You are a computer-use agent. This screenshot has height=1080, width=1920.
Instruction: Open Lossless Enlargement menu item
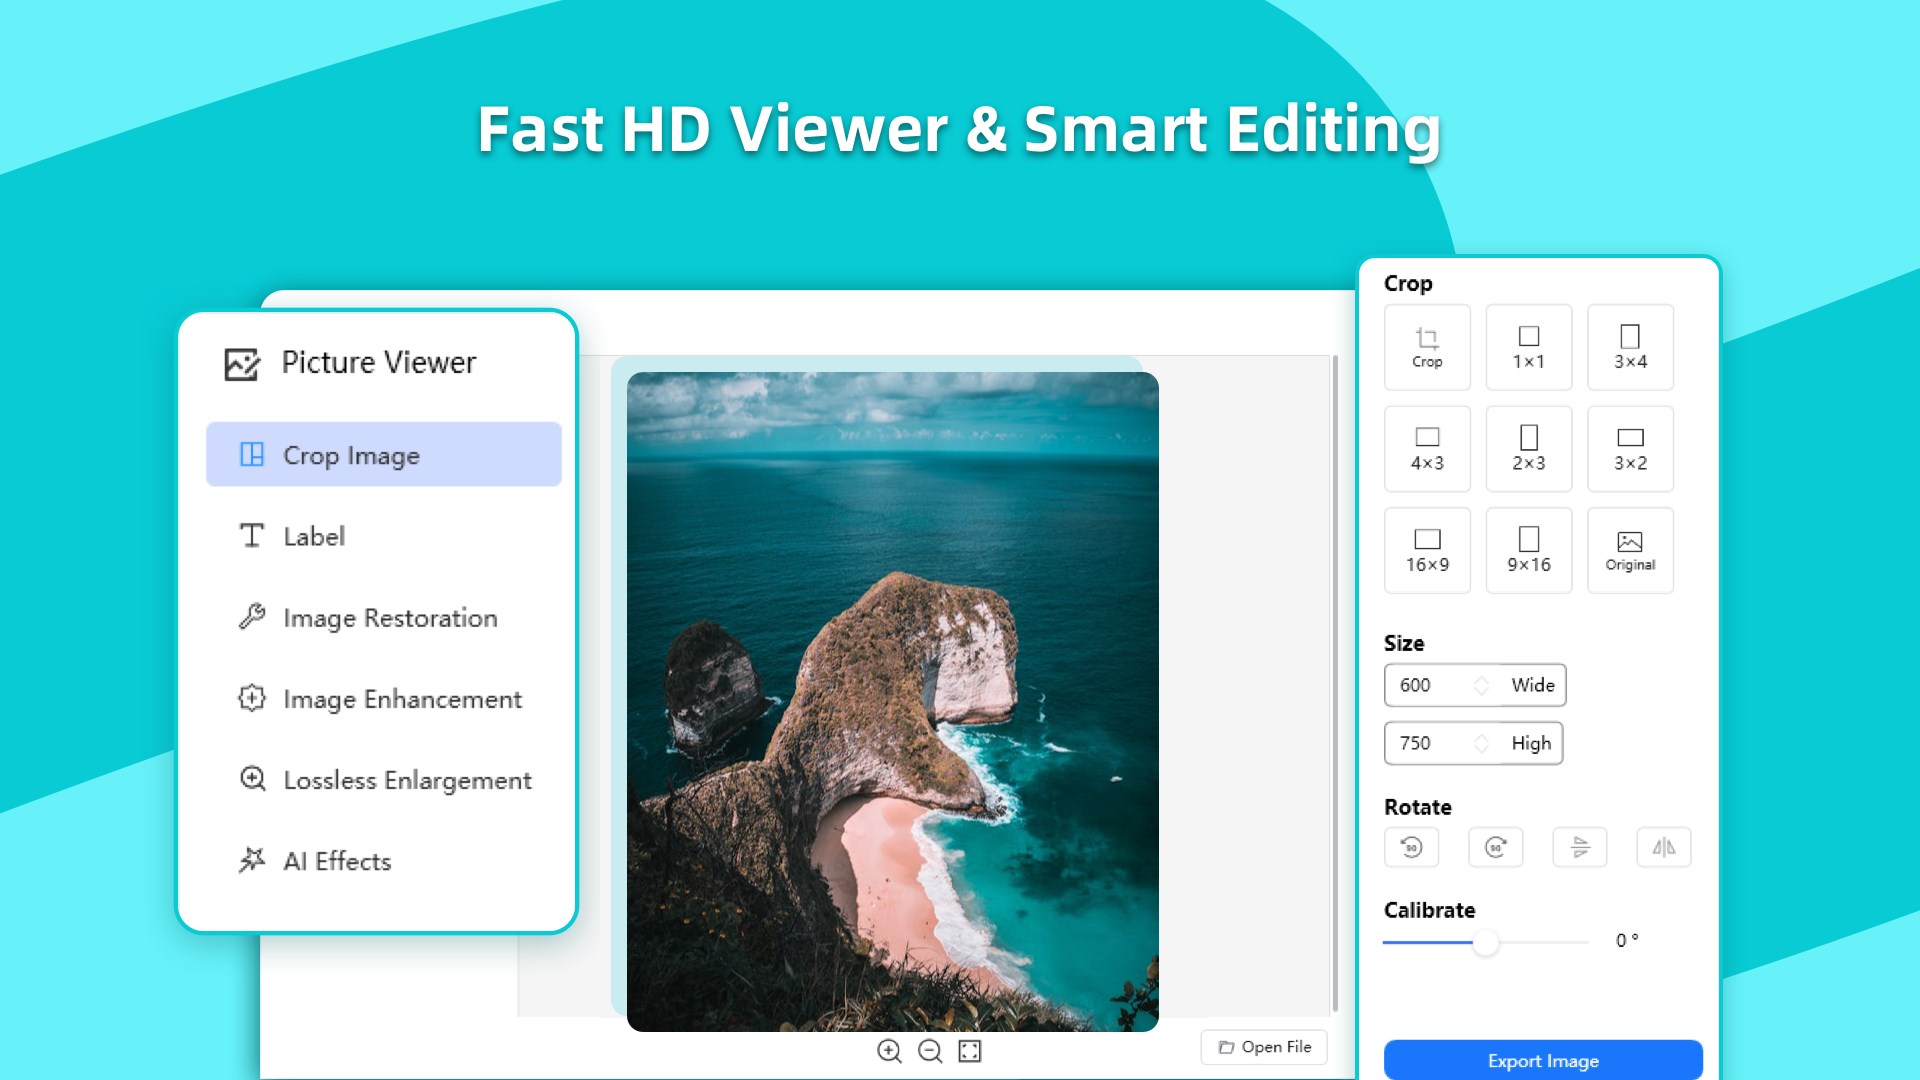(x=406, y=780)
